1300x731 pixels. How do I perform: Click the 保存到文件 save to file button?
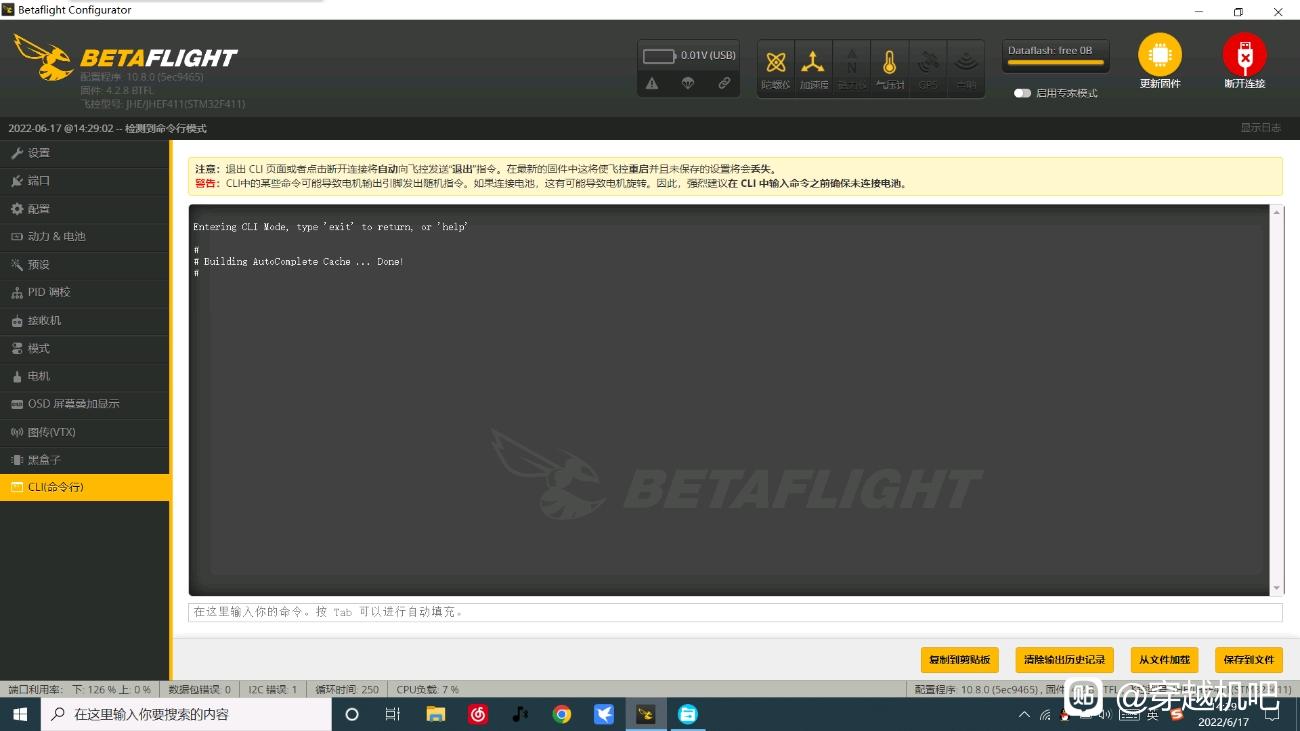(x=1248, y=660)
